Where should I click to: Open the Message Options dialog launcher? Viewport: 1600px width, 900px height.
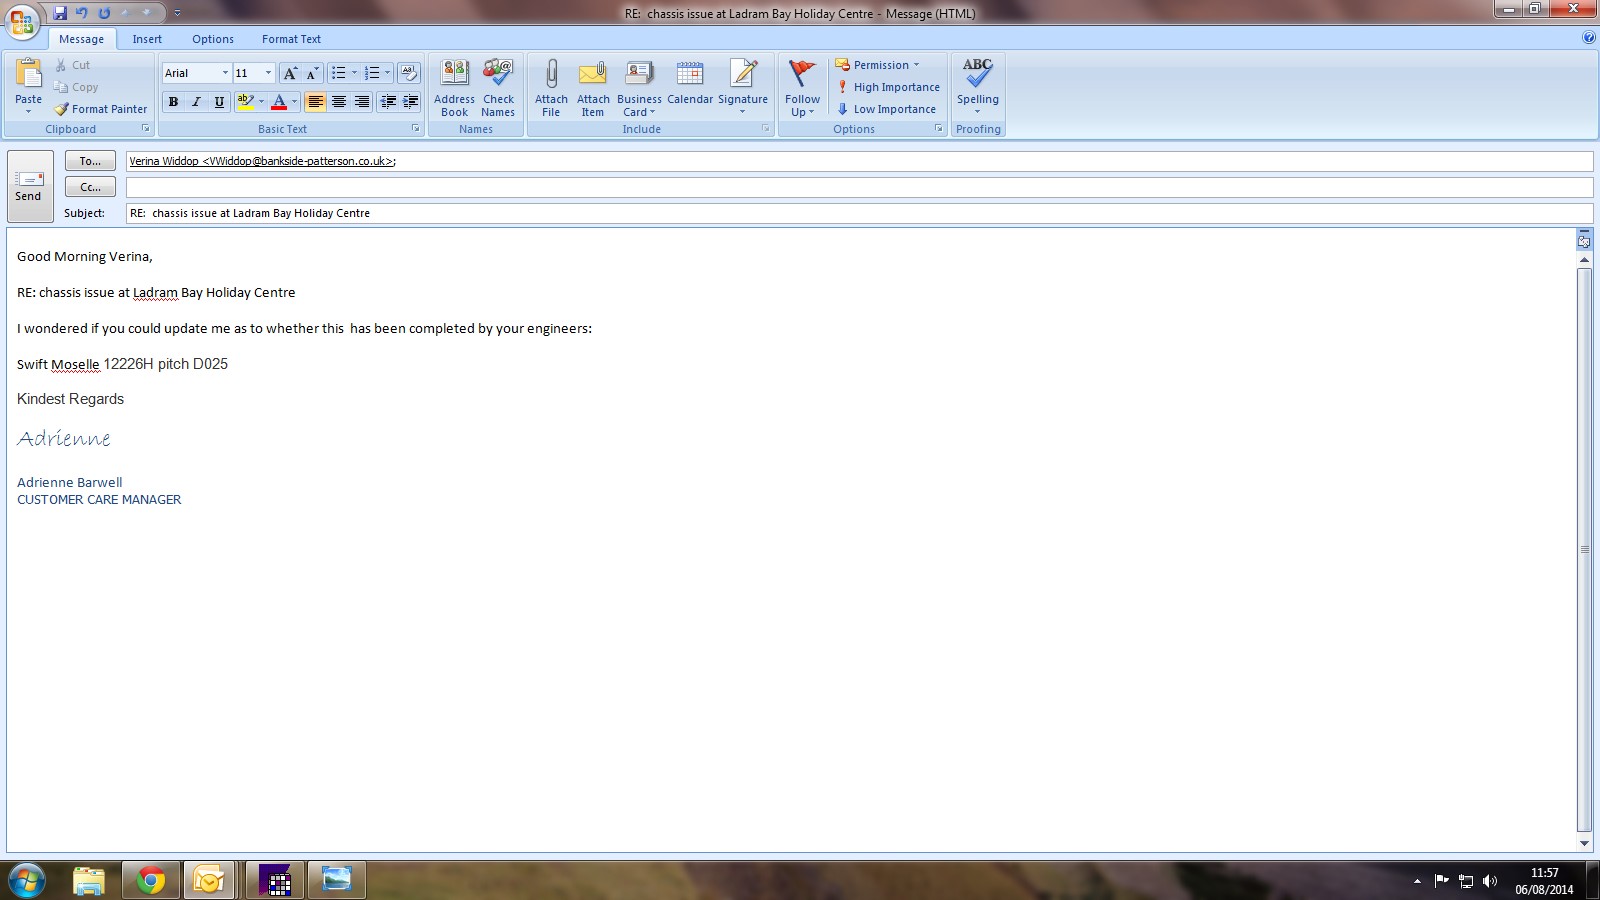[939, 129]
